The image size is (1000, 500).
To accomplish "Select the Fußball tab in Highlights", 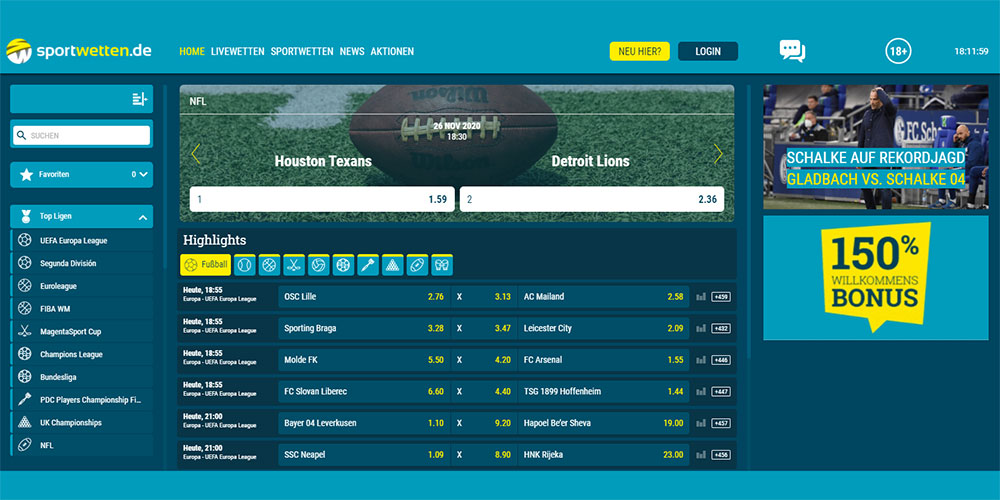I will [x=205, y=265].
